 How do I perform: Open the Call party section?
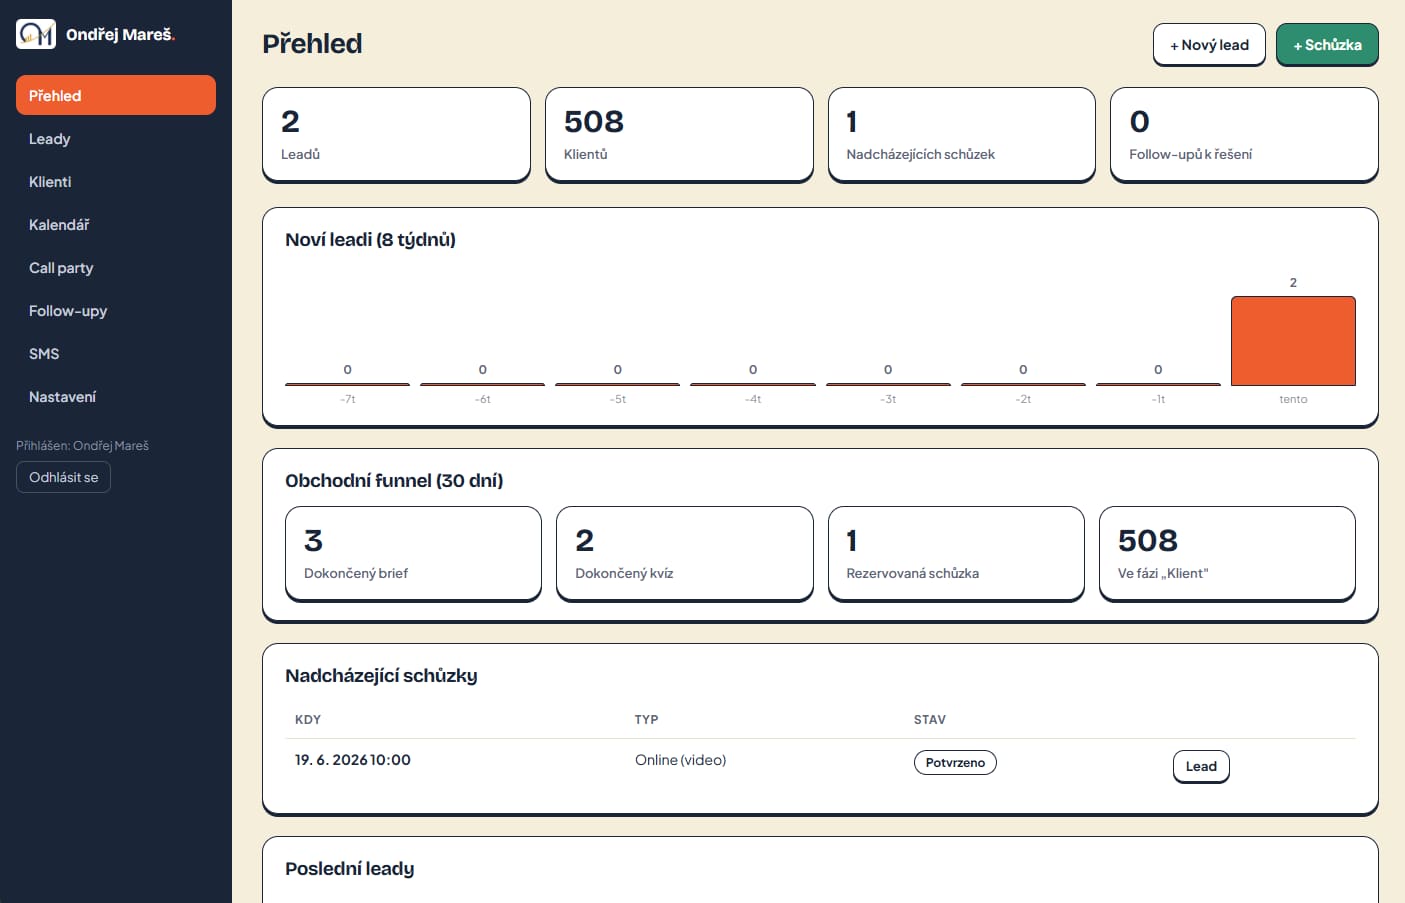pyautogui.click(x=116, y=267)
